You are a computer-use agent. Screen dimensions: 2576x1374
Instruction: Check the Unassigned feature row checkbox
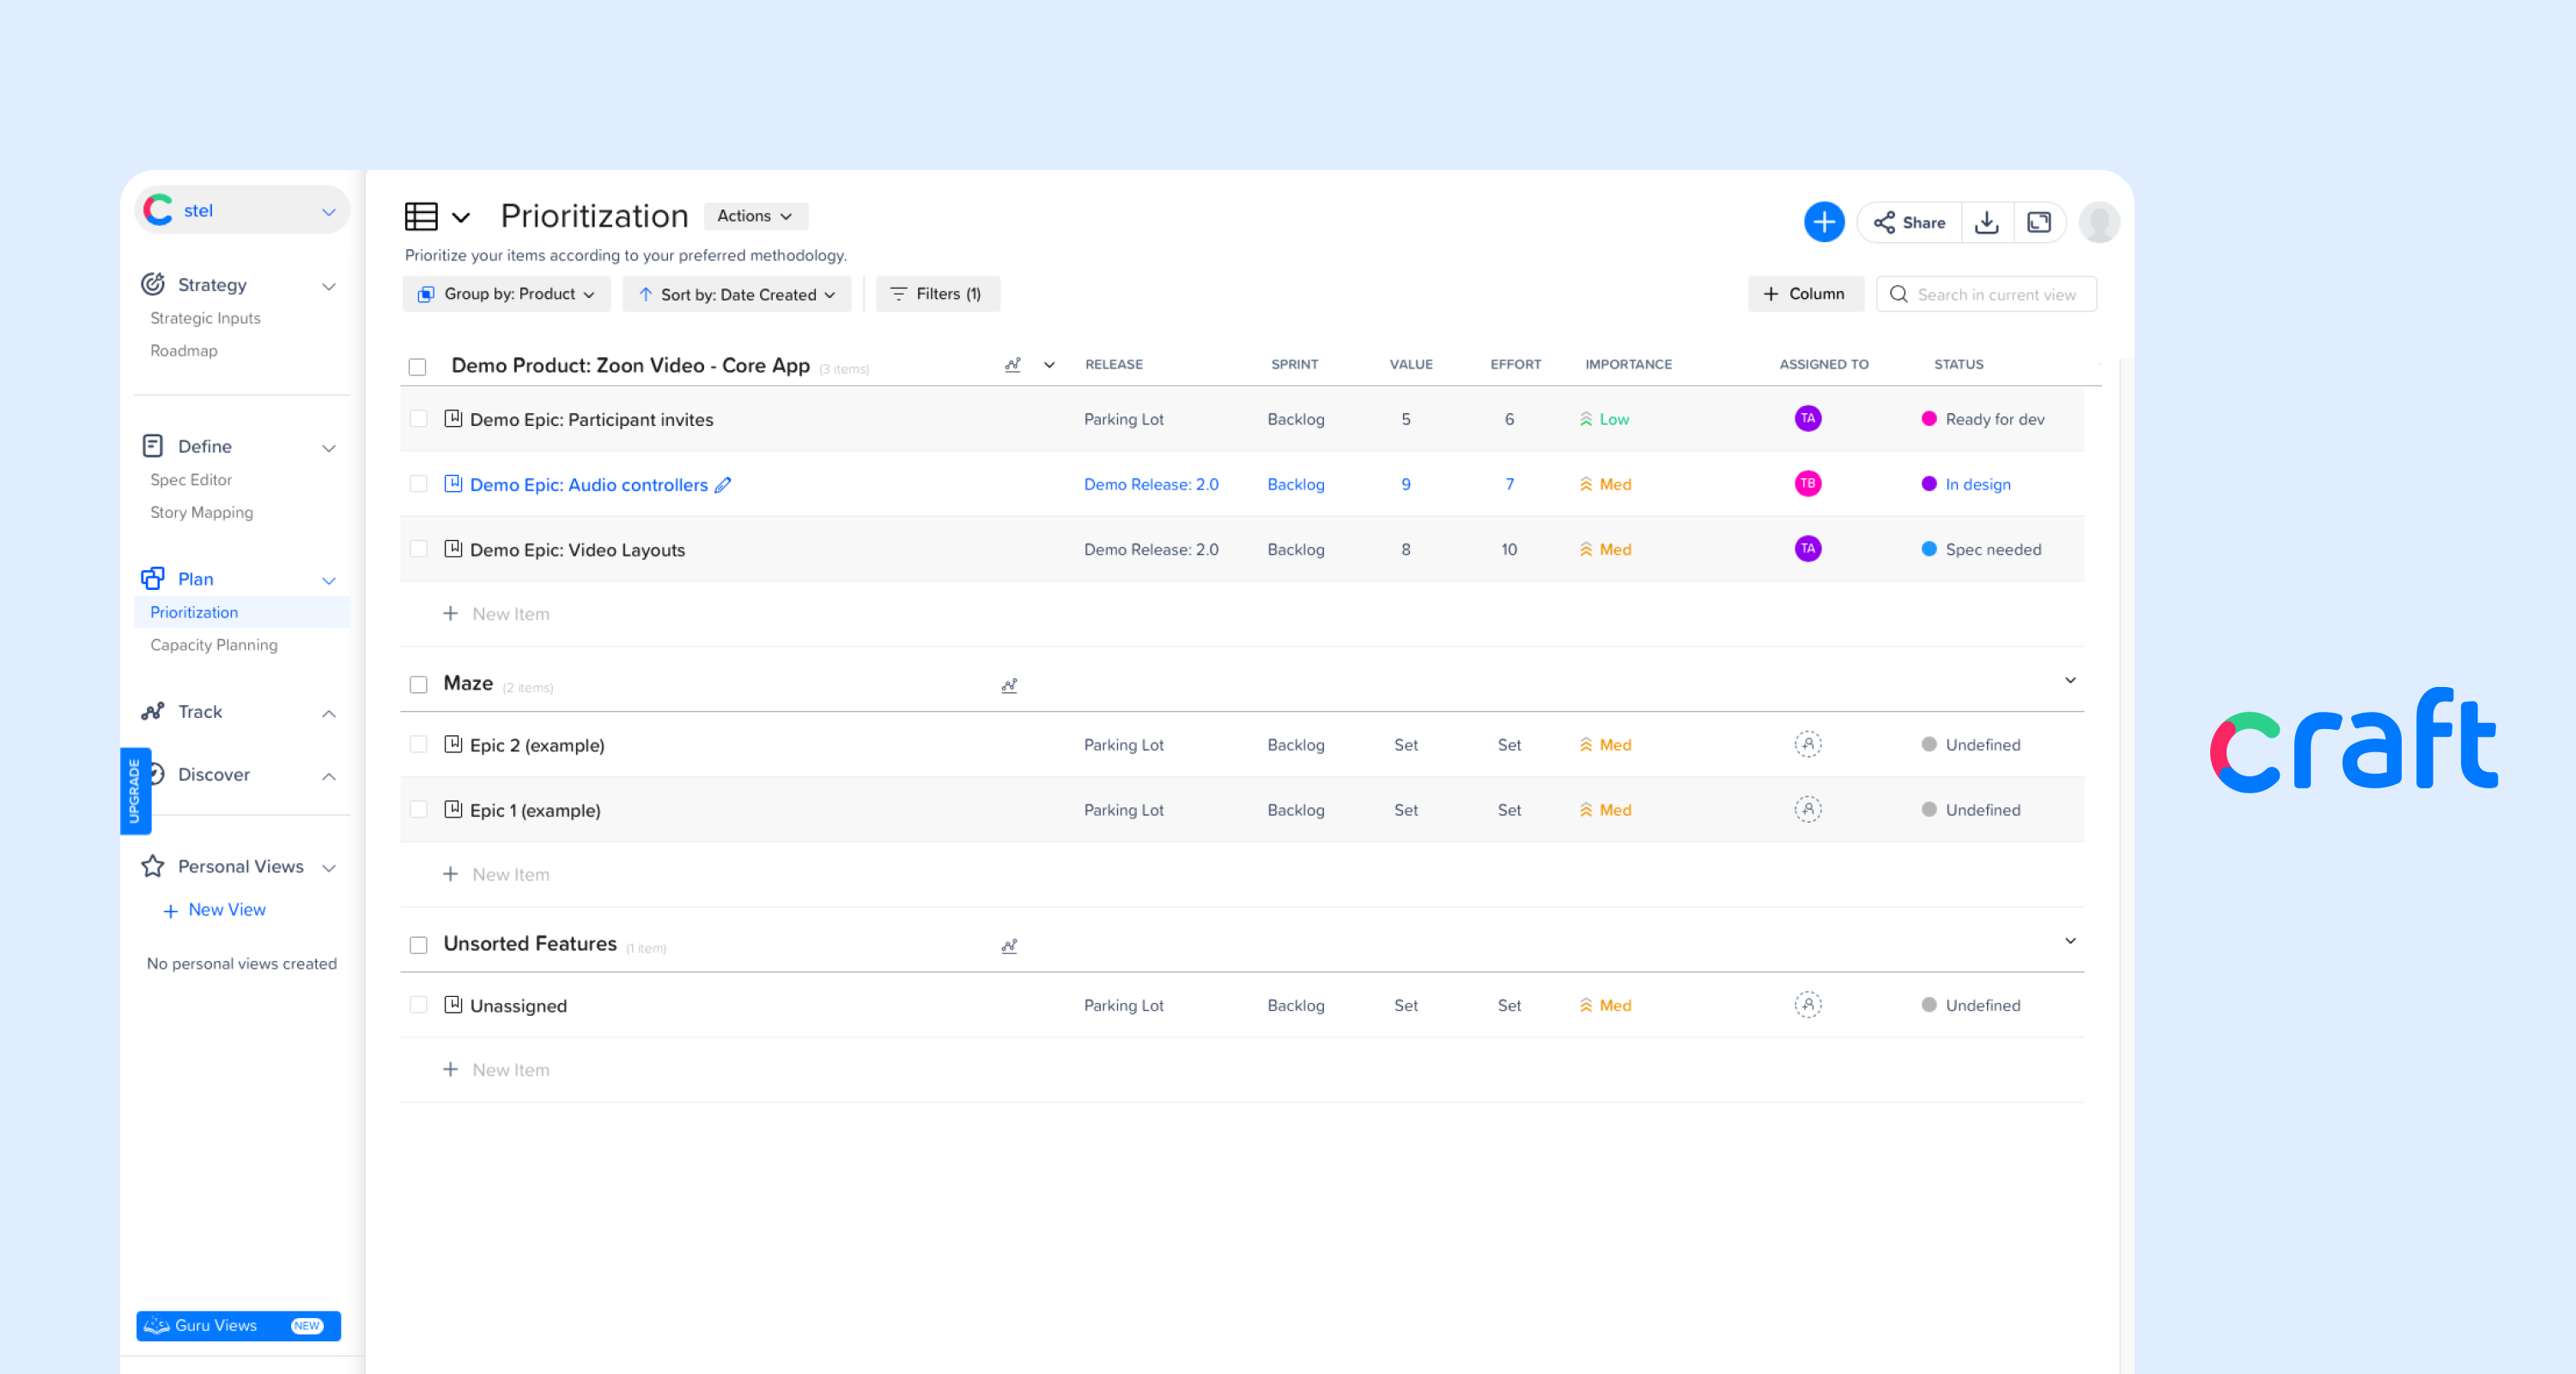point(418,1005)
